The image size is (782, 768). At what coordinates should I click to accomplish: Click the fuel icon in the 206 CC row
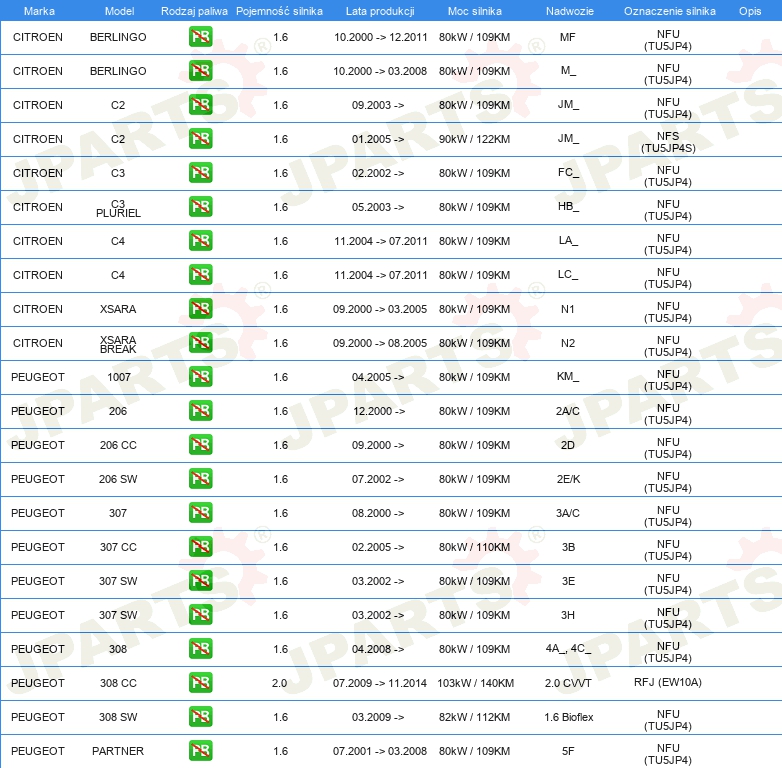coord(200,444)
